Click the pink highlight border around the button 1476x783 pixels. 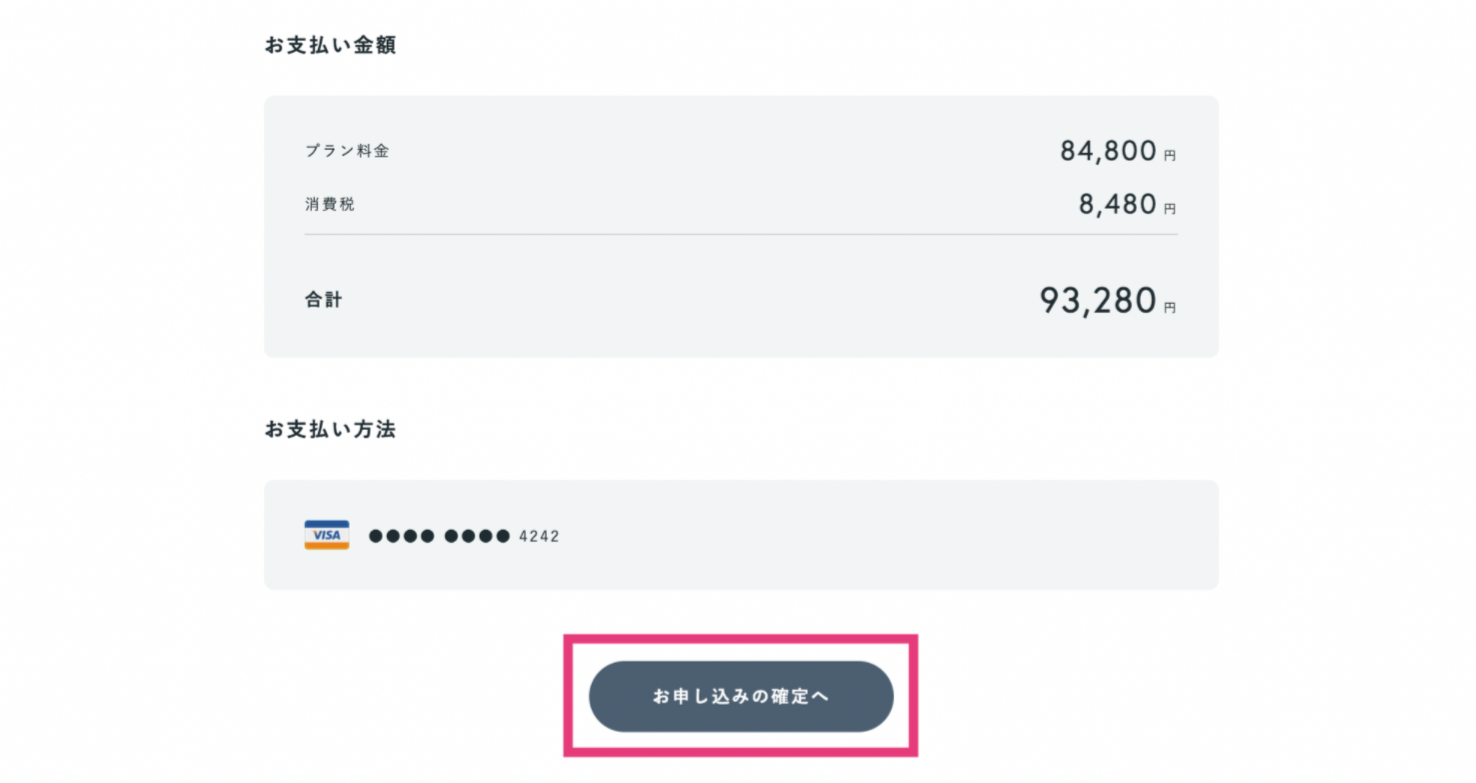point(741,638)
